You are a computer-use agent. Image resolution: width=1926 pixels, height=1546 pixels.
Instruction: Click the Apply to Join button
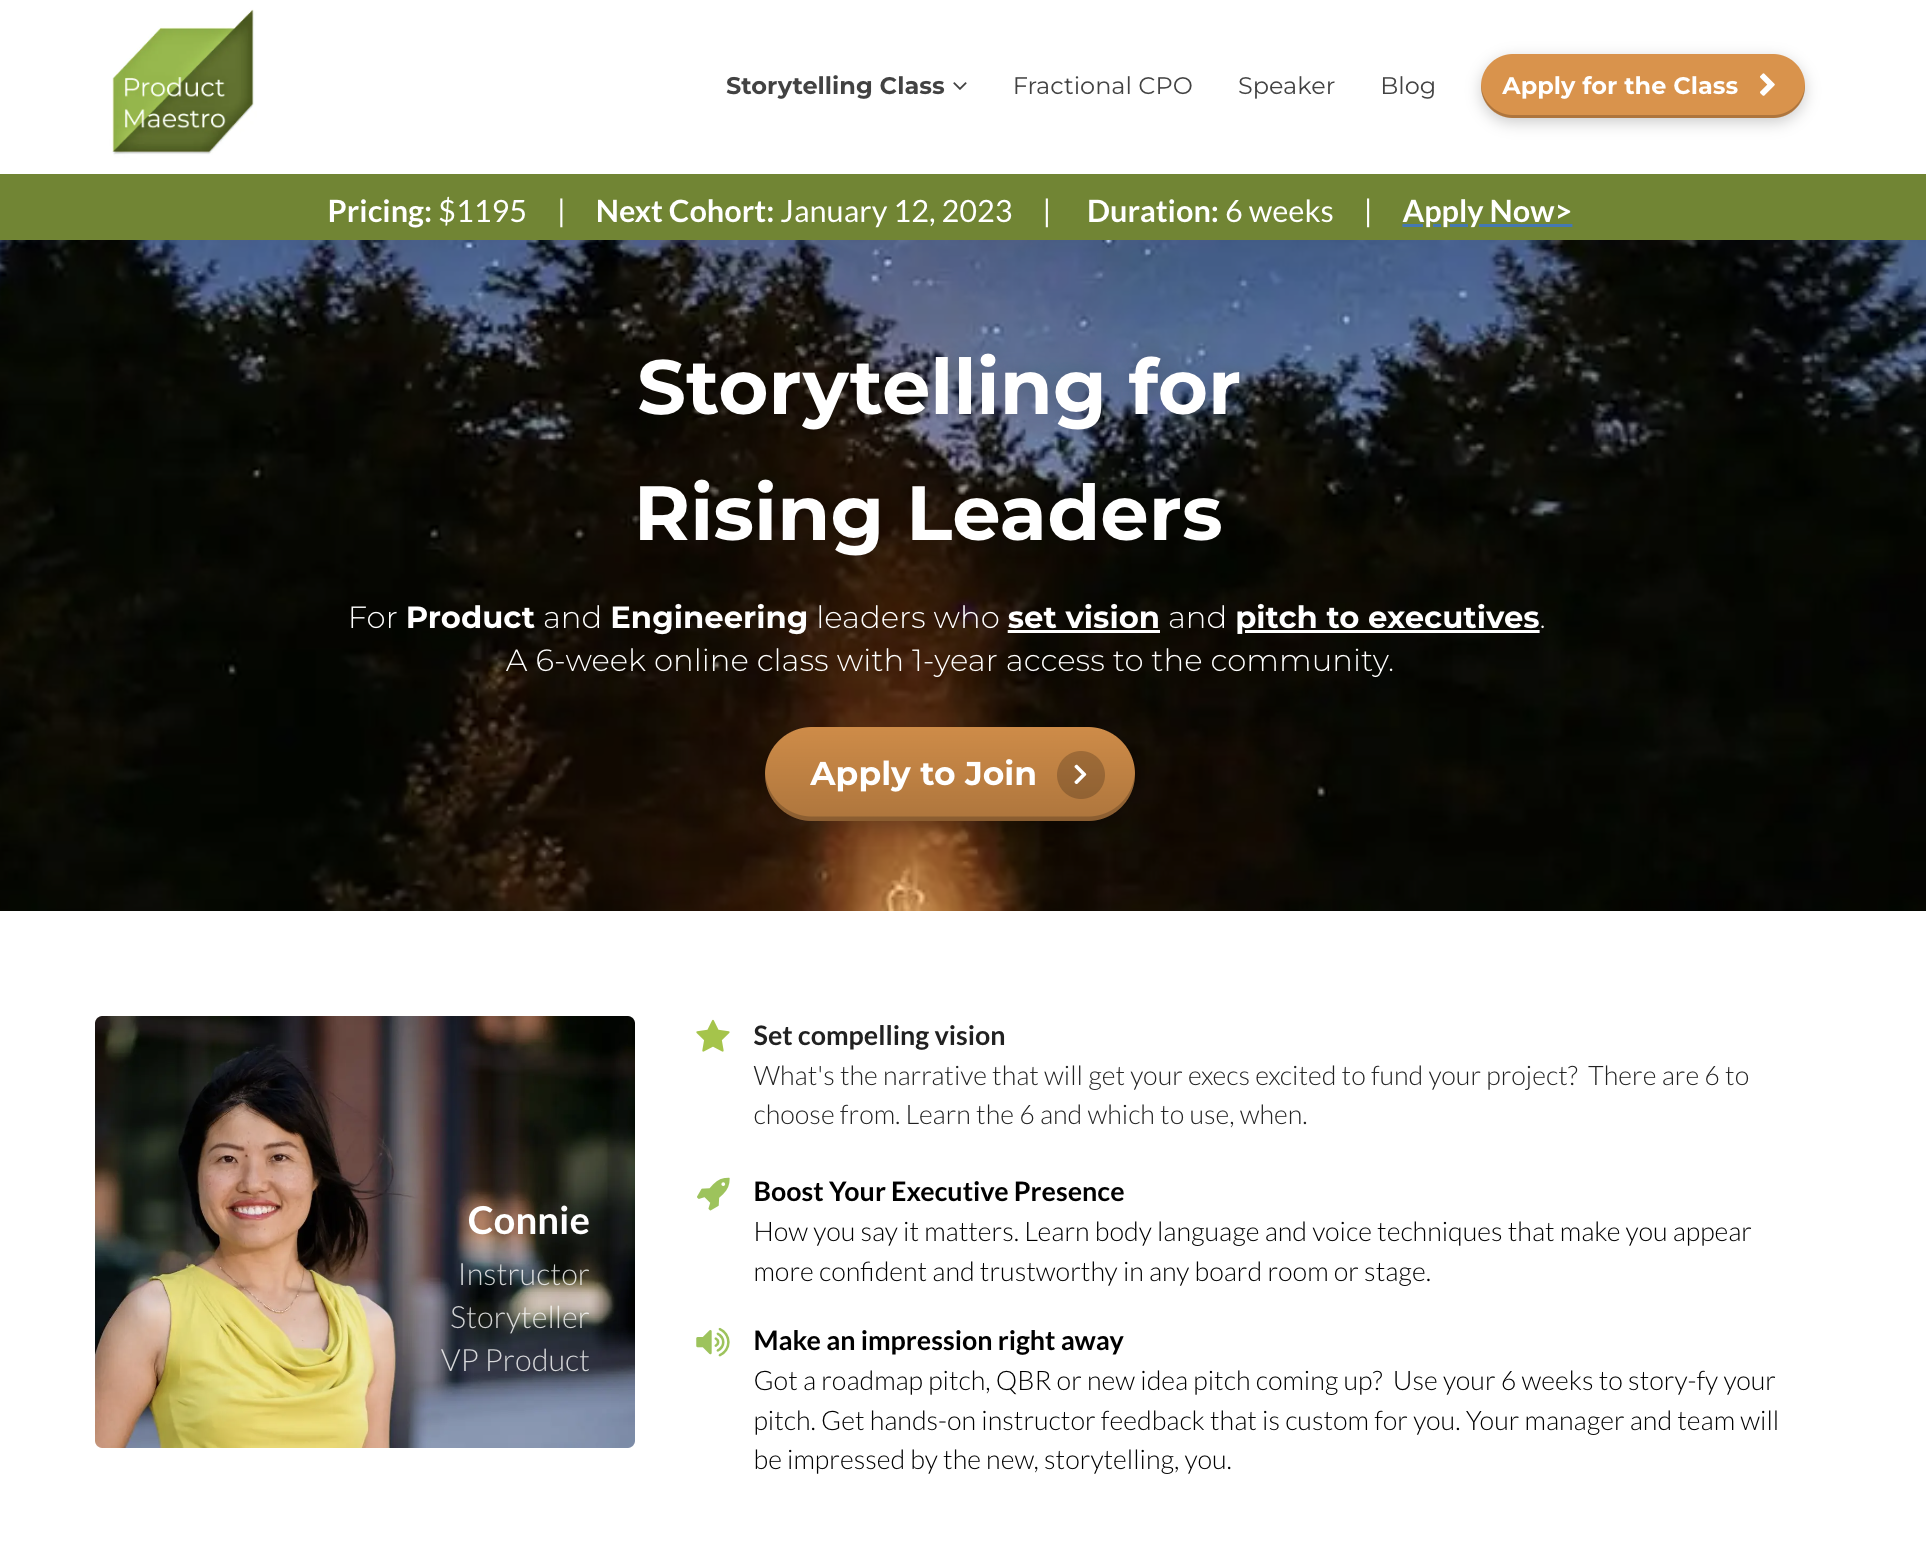coord(949,774)
